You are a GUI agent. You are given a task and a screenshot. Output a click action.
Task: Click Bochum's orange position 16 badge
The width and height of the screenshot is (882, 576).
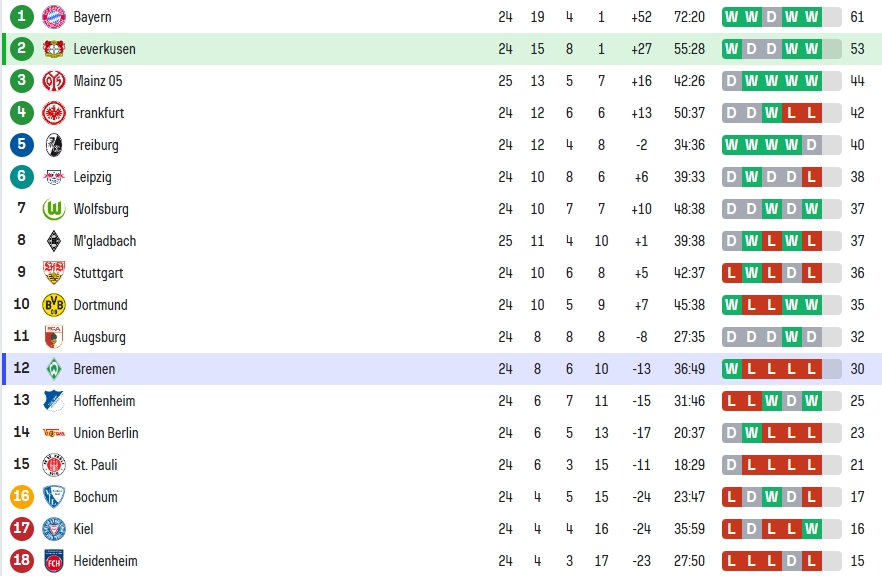tap(21, 497)
